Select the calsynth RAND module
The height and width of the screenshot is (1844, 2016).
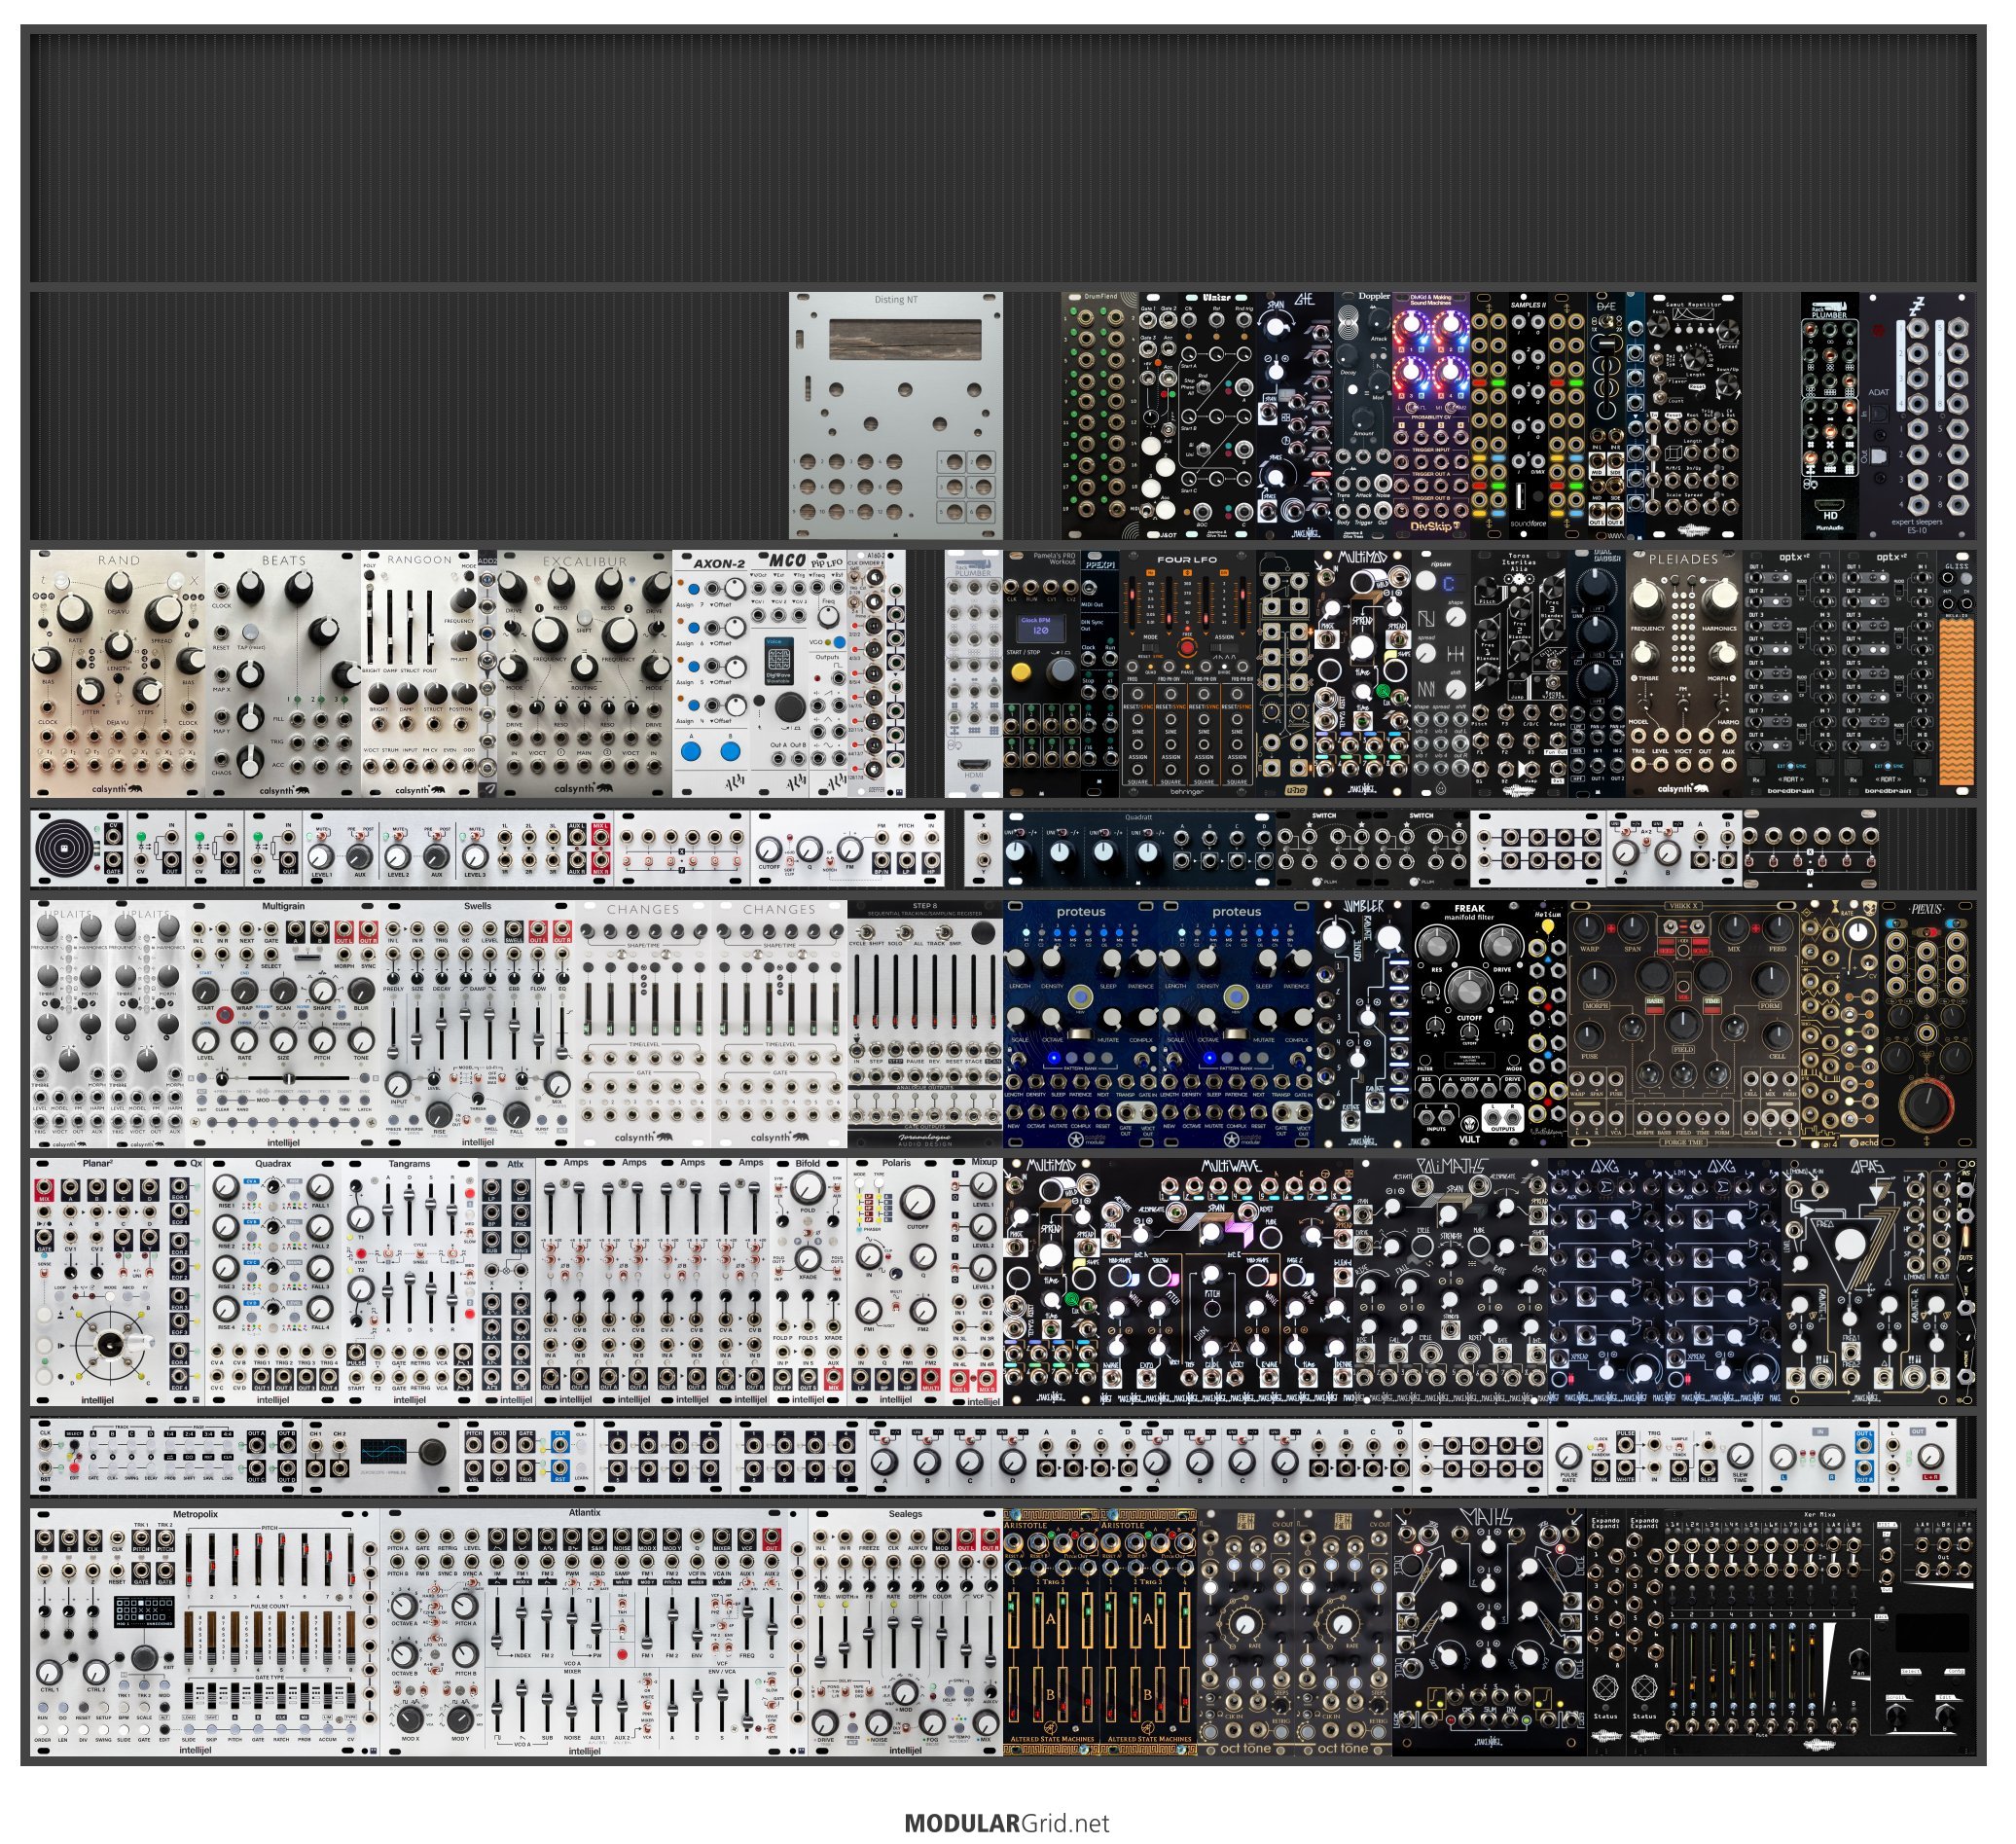(x=118, y=673)
